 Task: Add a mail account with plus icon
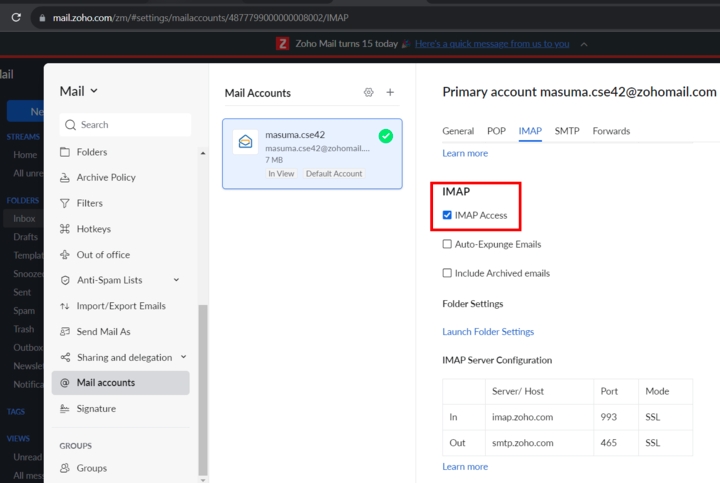[x=390, y=93]
